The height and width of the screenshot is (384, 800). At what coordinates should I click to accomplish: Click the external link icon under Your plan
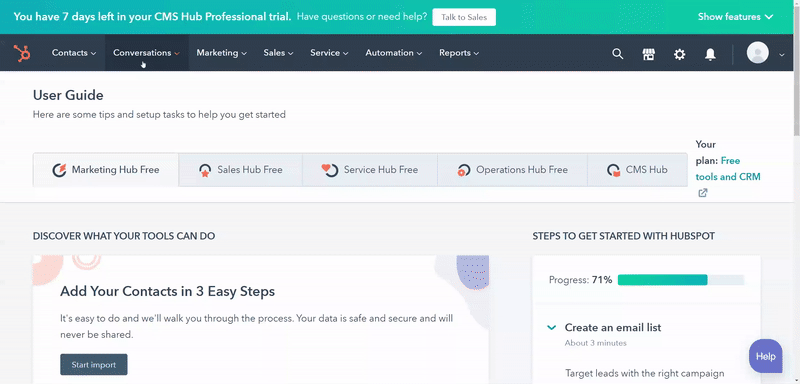click(x=703, y=193)
